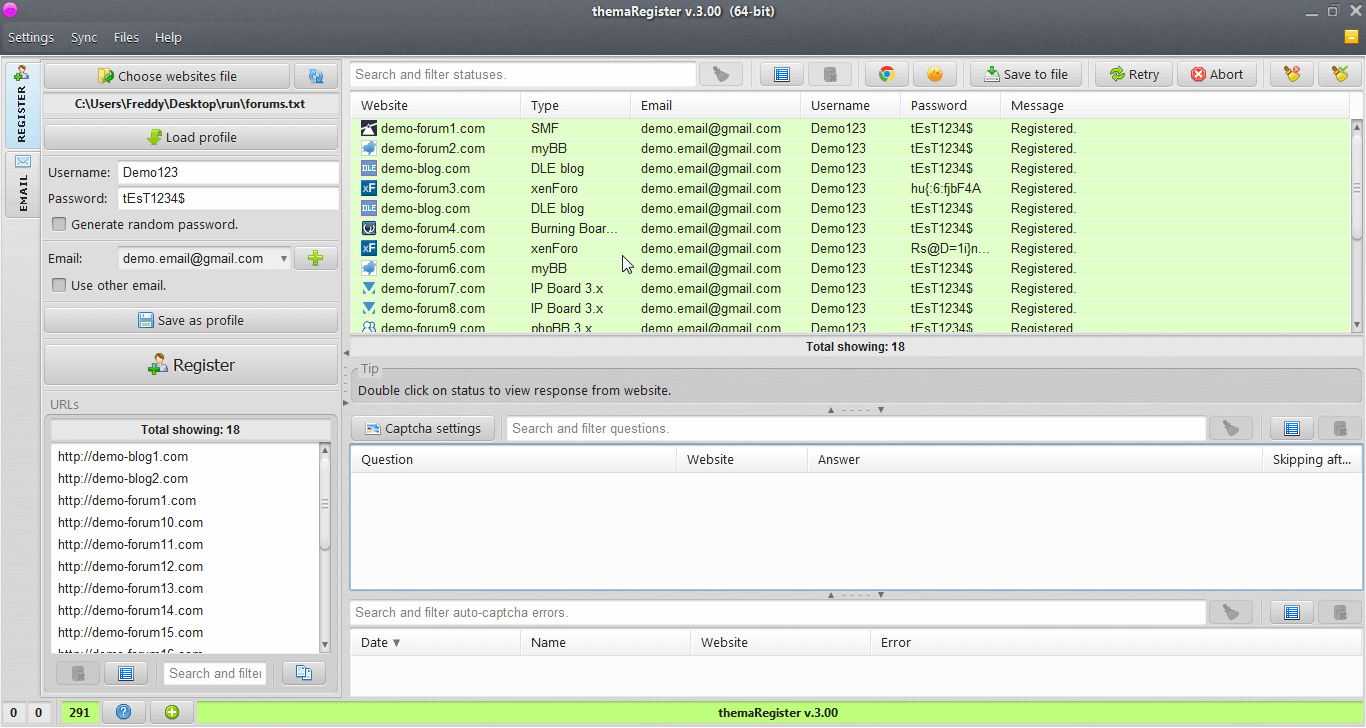The height and width of the screenshot is (728, 1366).
Task: Click the broom with green check icon
Action: click(x=1340, y=74)
